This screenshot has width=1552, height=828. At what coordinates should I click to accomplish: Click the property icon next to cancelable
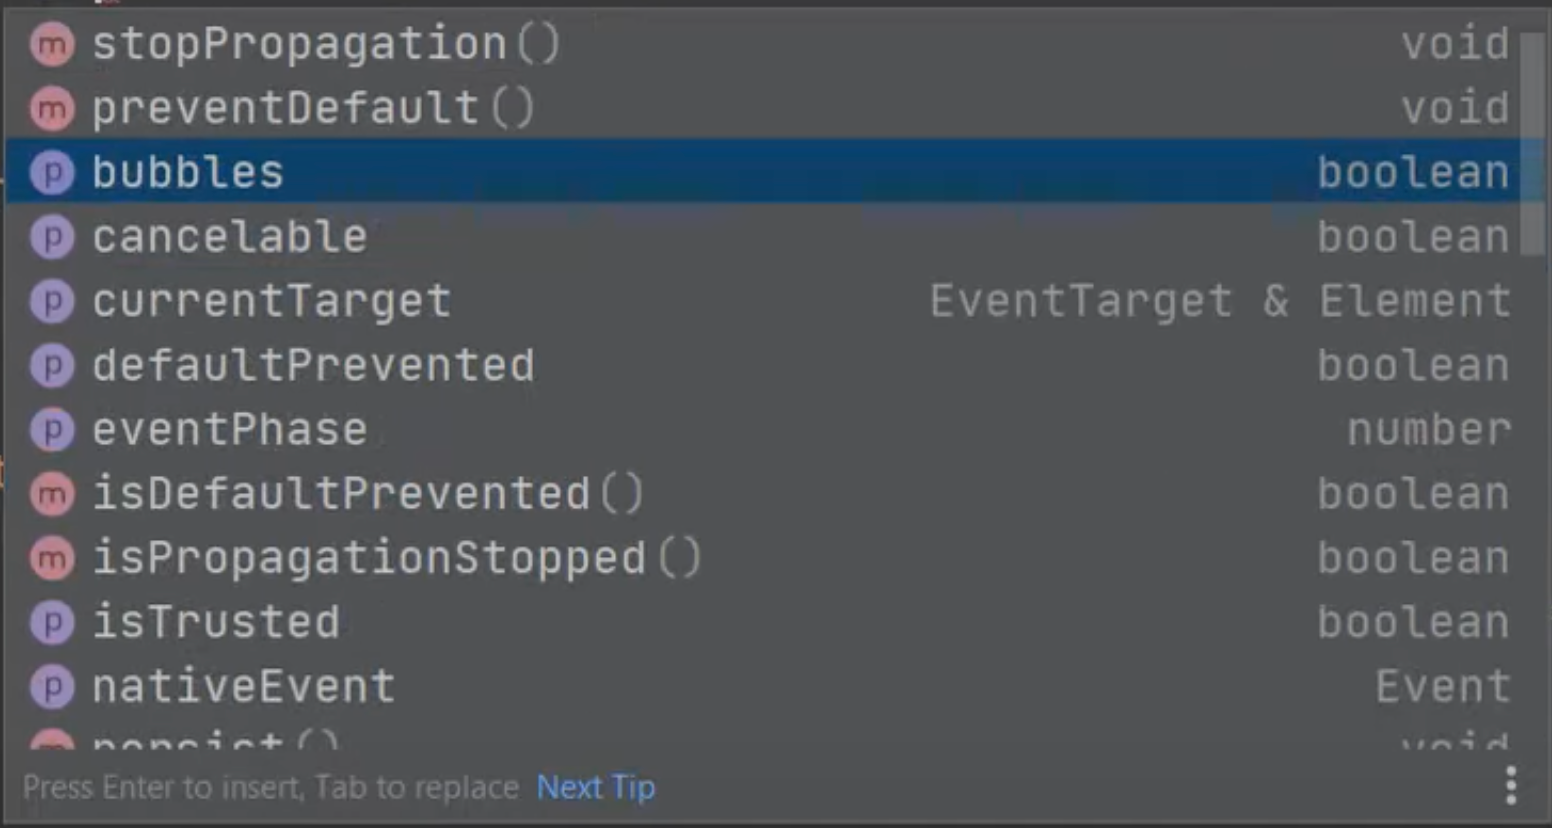point(52,237)
